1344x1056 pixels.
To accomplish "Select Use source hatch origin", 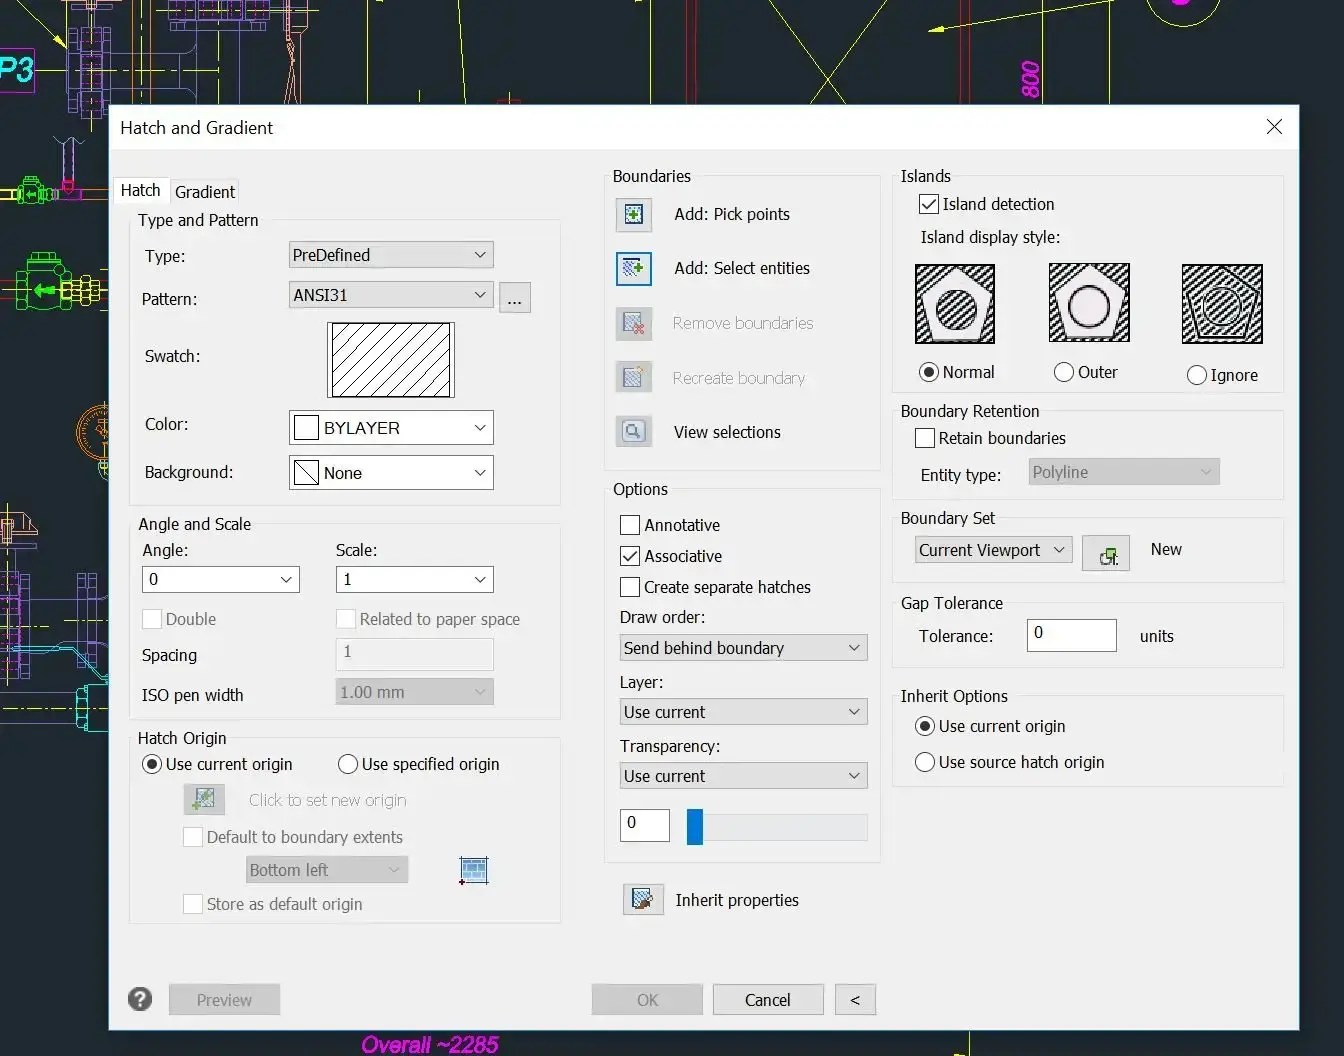I will point(925,762).
